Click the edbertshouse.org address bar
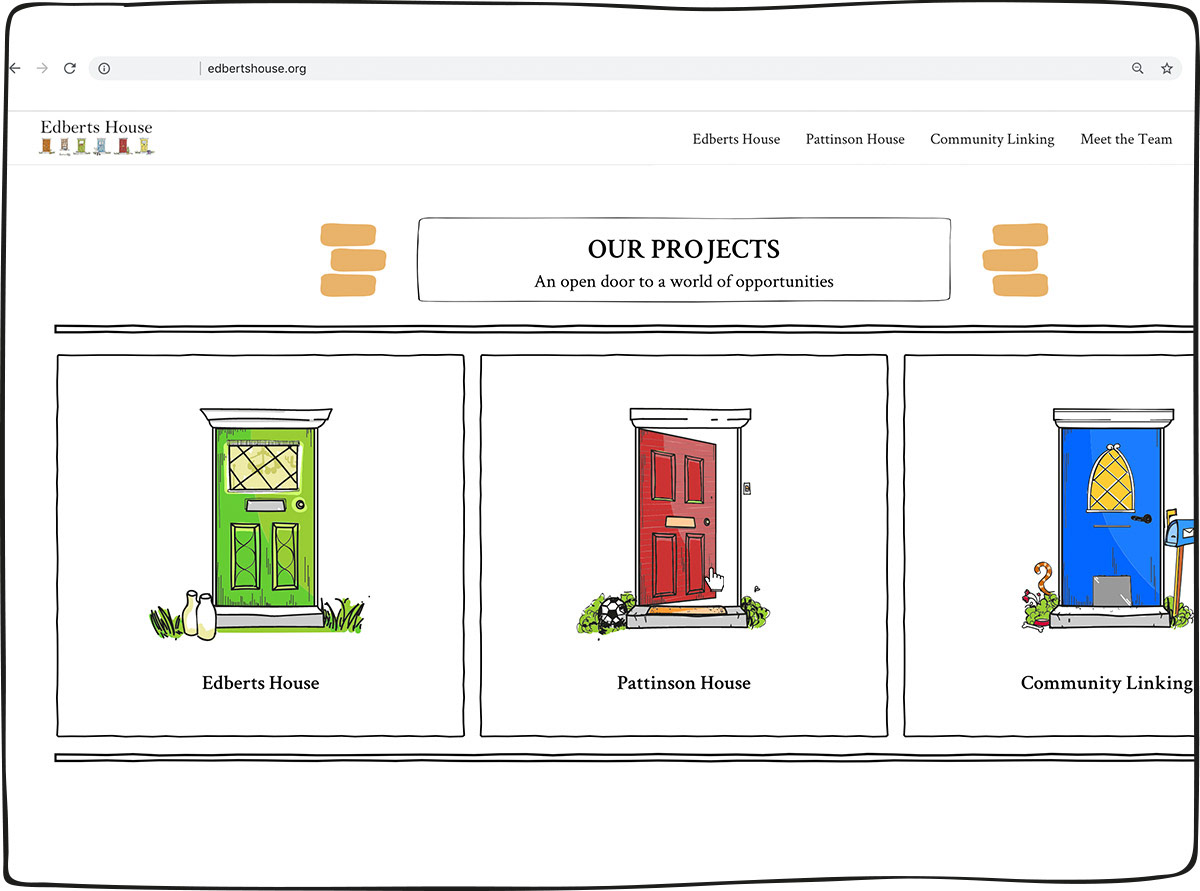Viewport: 1200px width, 891px height. [x=635, y=69]
